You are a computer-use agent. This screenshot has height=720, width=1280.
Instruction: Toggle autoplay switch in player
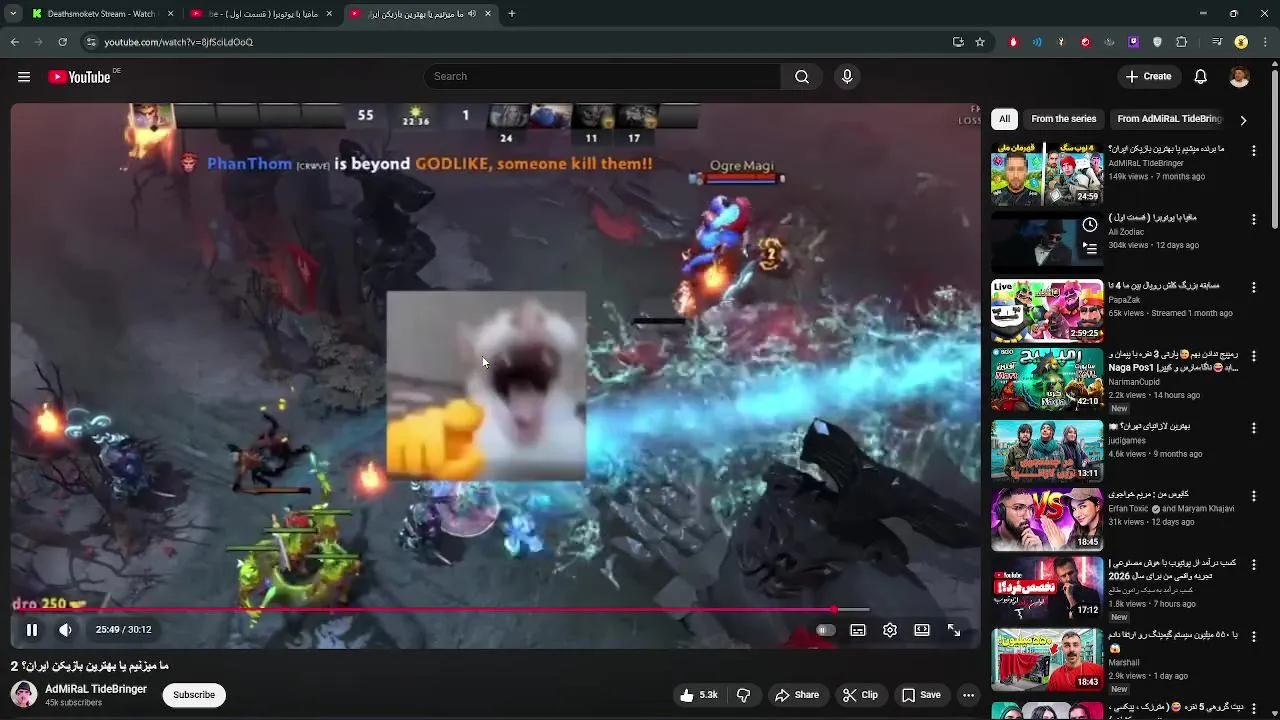click(825, 630)
